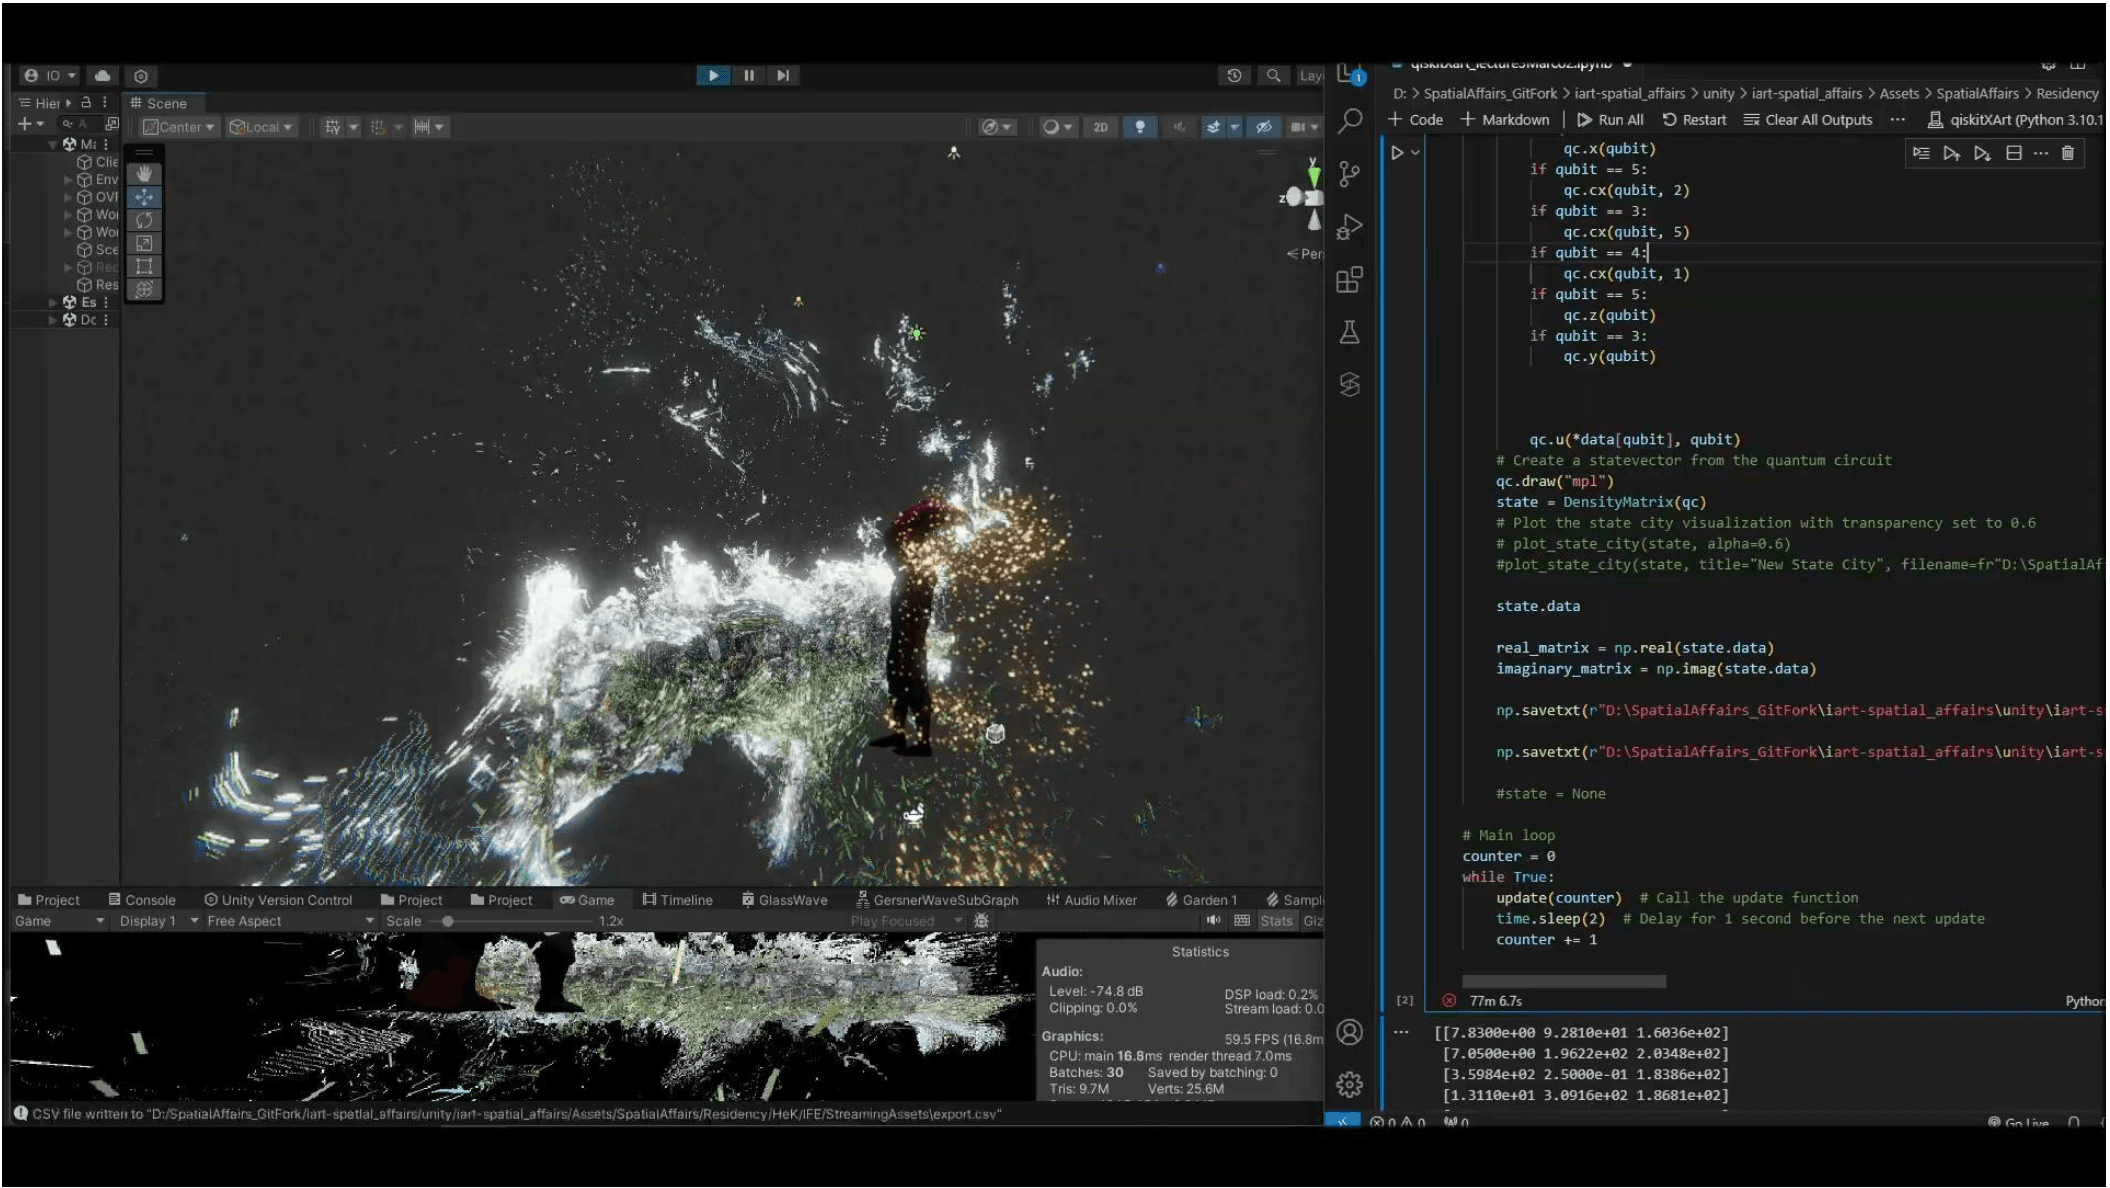Open VS Code Run and Debug view

1350,227
